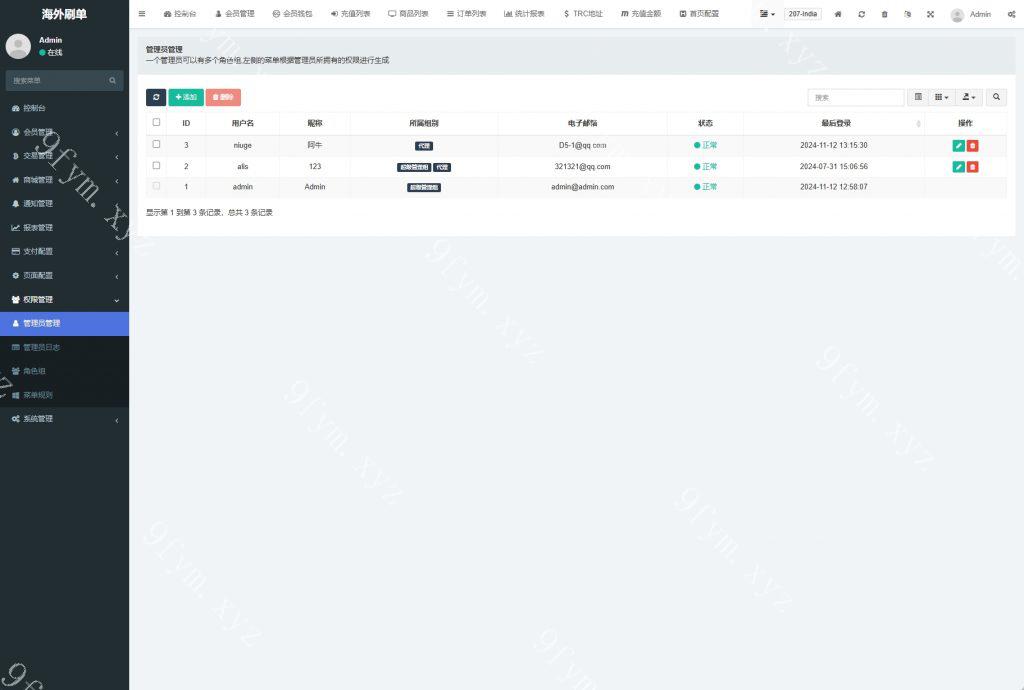This screenshot has width=1024, height=690.
Task: Select 管理员管理 in the sidebar
Action: [x=64, y=323]
